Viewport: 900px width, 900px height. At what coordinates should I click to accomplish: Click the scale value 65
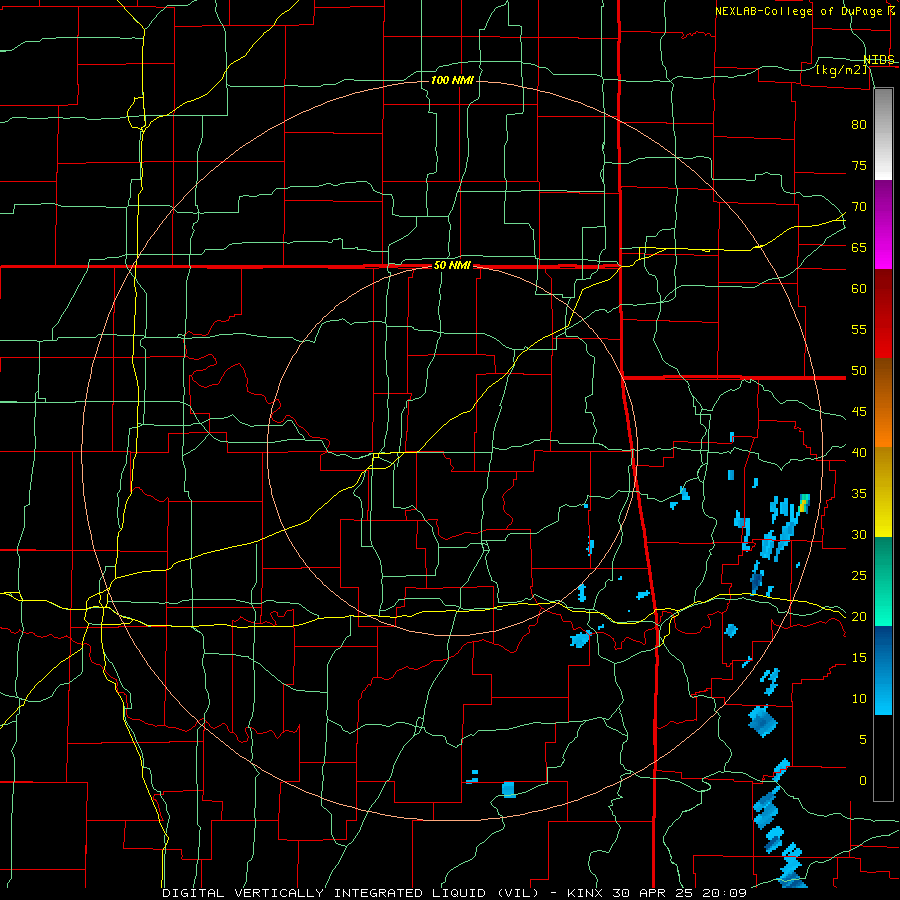point(859,248)
